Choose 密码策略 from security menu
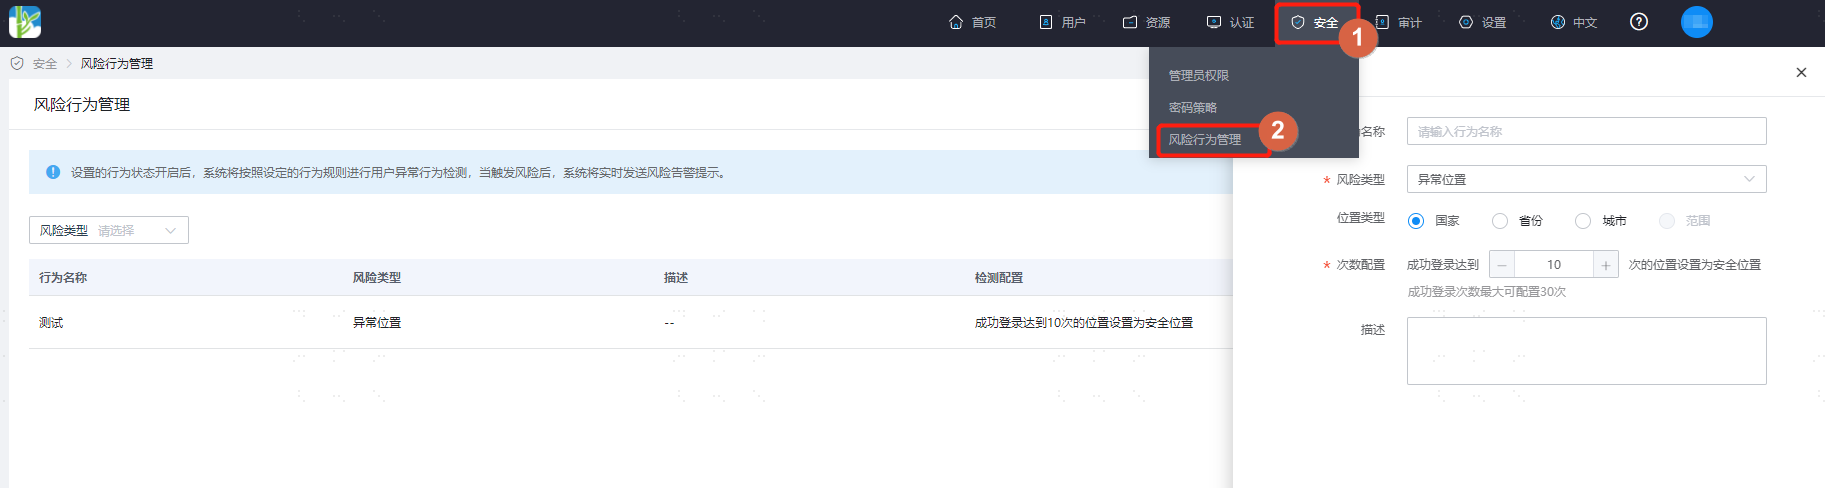The width and height of the screenshot is (1825, 488). coord(1193,108)
